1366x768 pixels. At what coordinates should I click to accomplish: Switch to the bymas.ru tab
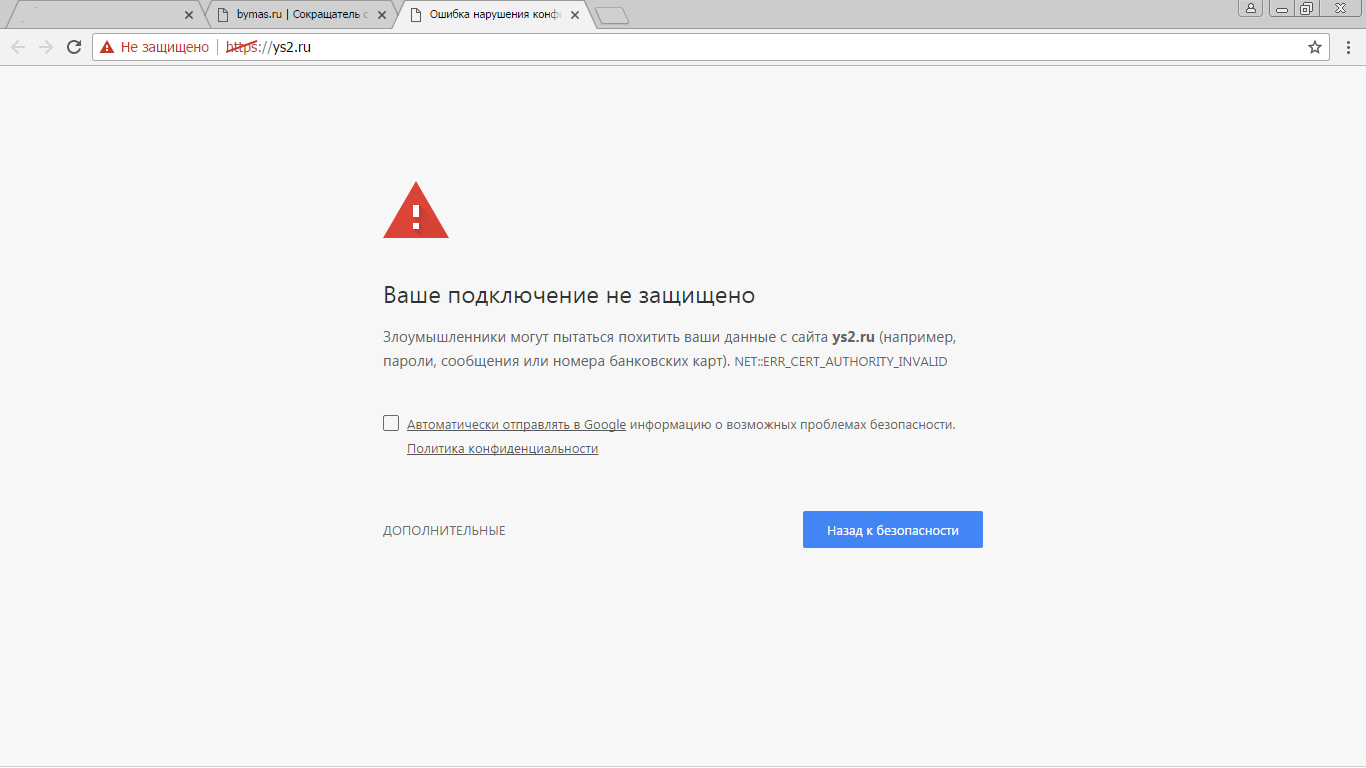[295, 15]
